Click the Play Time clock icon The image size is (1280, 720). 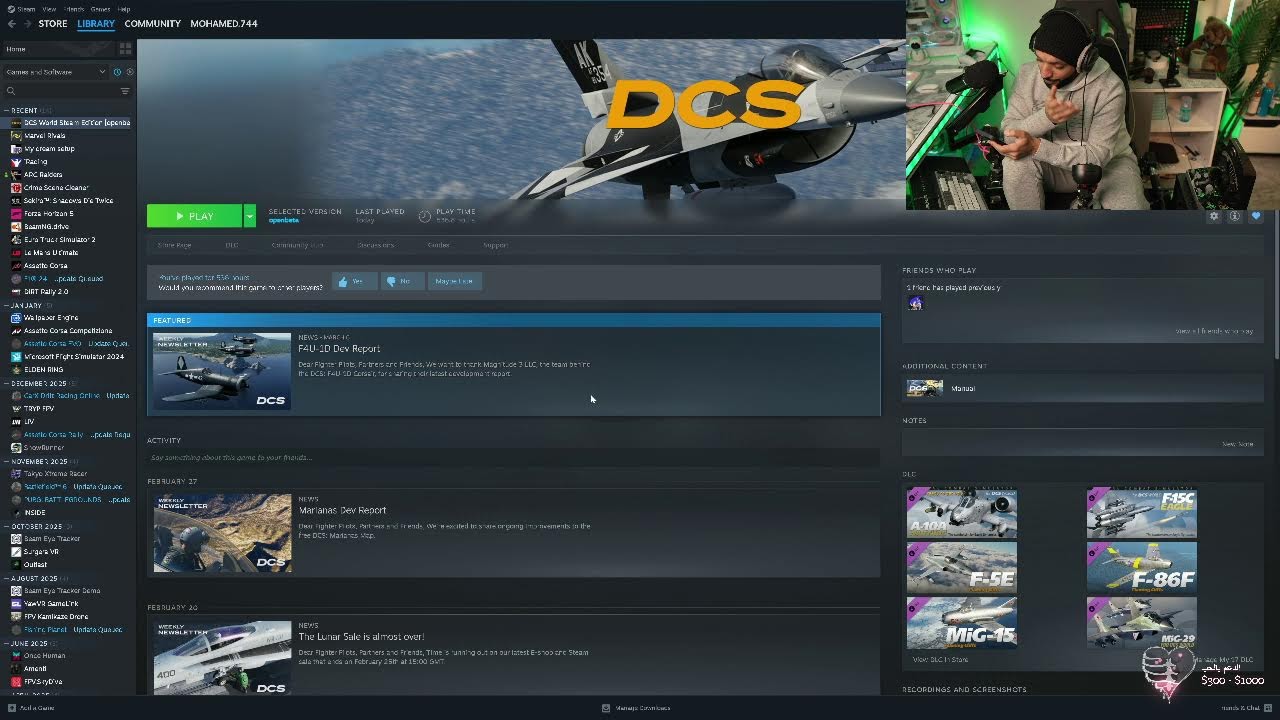pyautogui.click(x=424, y=216)
